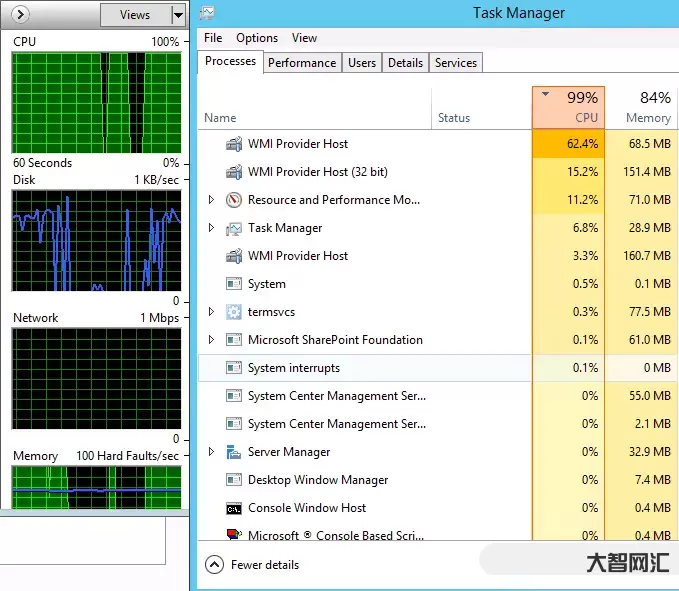679x591 pixels.
Task: Expand the termsvcs process group
Action: [x=211, y=312]
